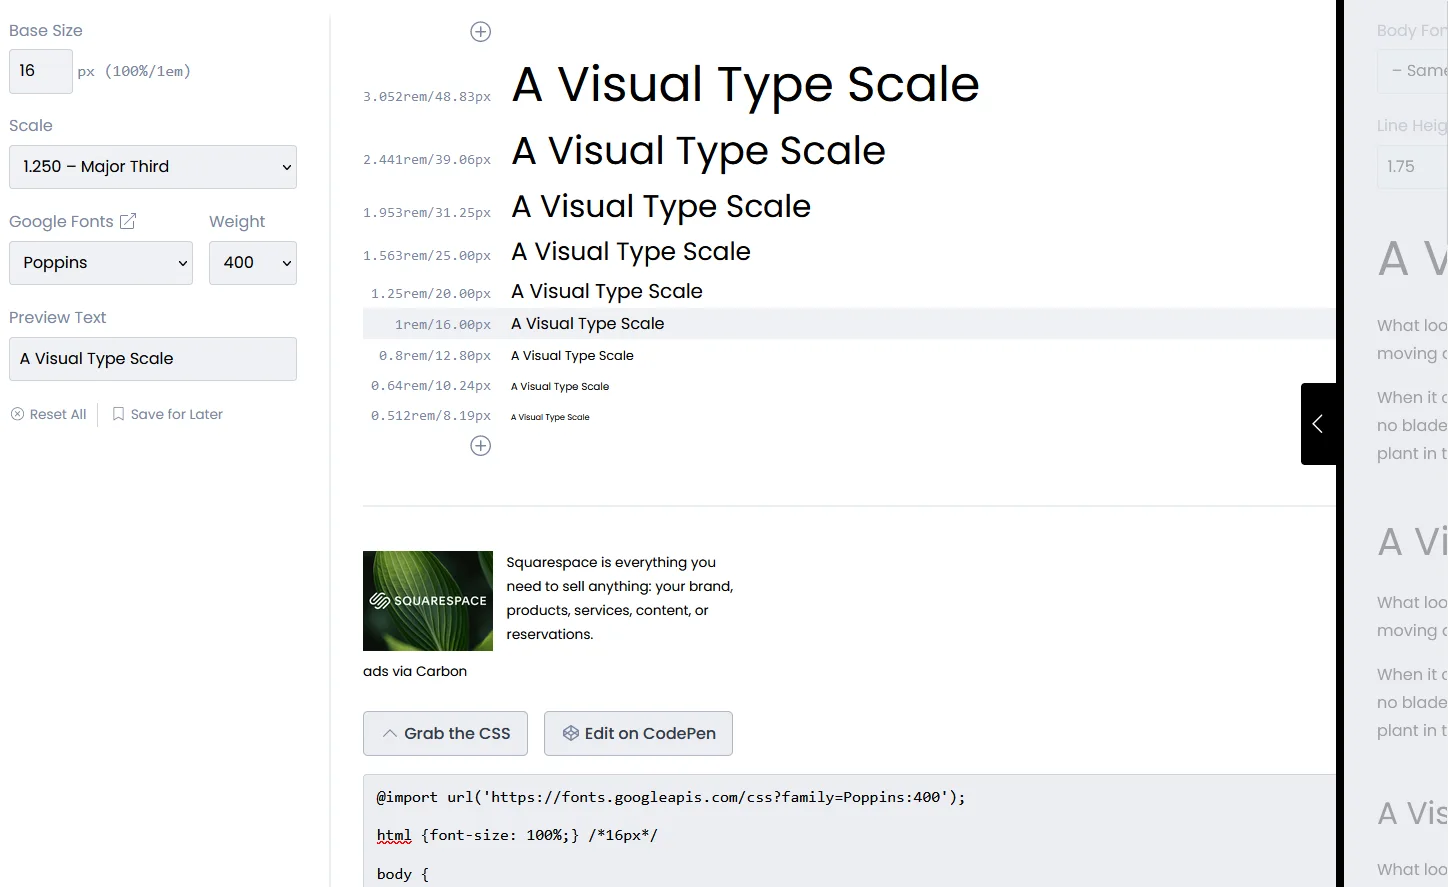Click the Squarespace ad image
This screenshot has width=1448, height=887.
[428, 601]
